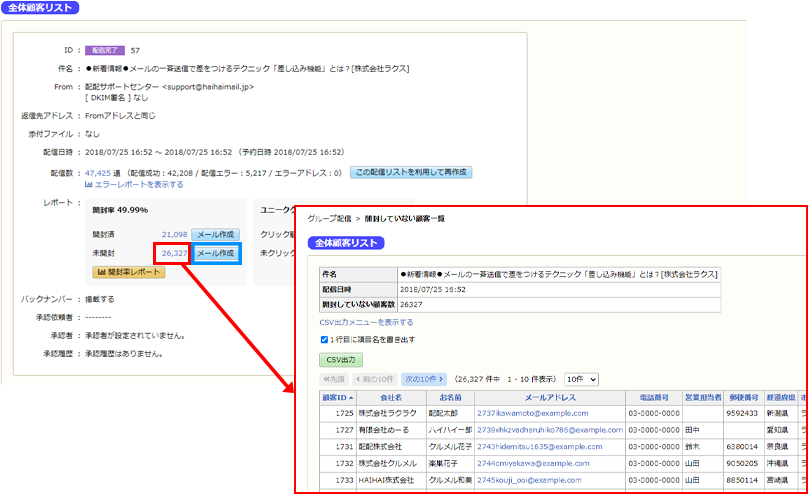Click the 配信完了 status badge
The height and width of the screenshot is (494, 808).
tap(105, 50)
